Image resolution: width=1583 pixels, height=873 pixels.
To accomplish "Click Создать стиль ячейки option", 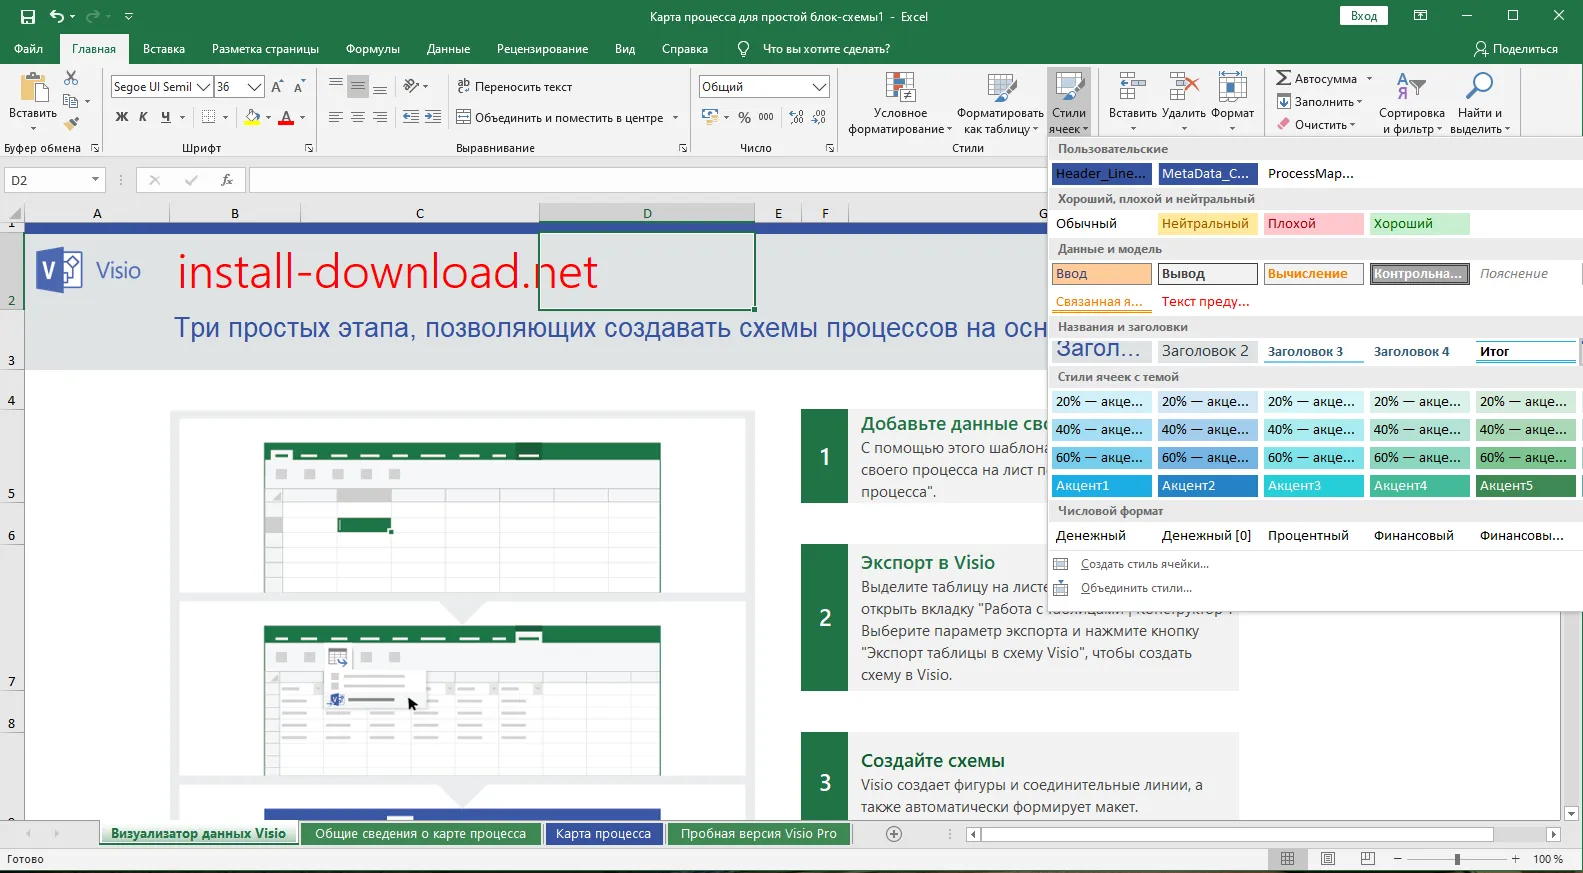I will pyautogui.click(x=1144, y=564).
